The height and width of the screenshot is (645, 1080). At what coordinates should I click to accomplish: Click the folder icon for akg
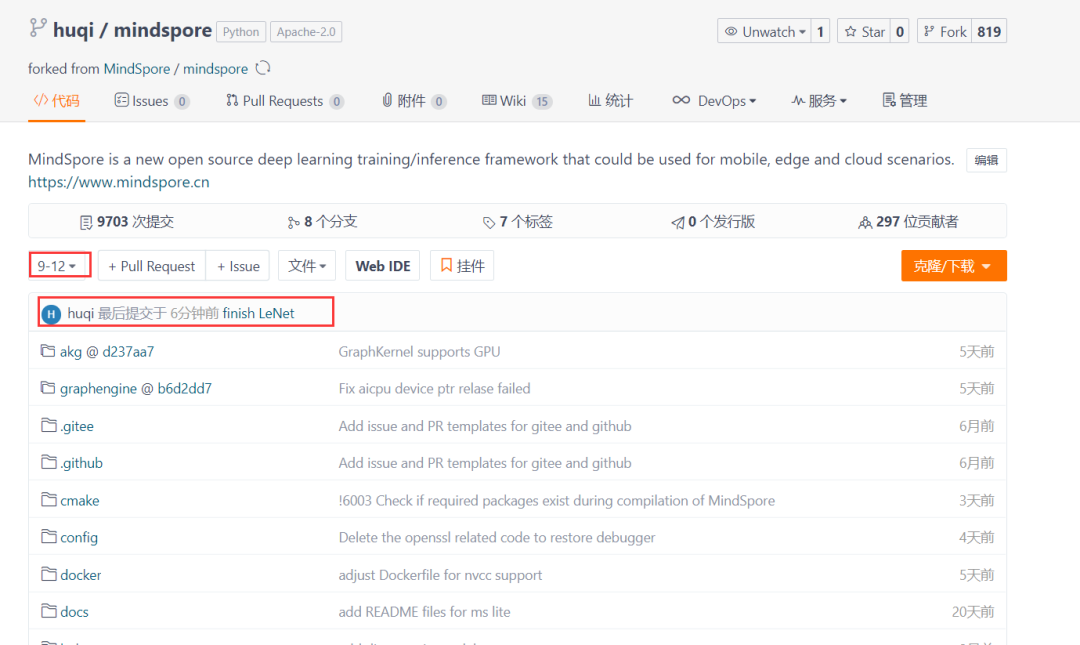48,351
